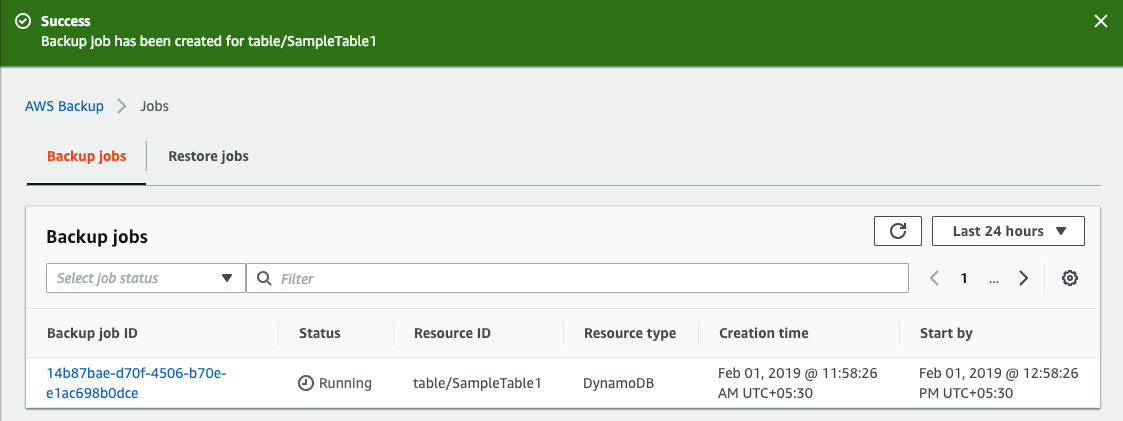Screen dimensions: 1123x421
Task: Select page number 1 in pagination
Action: coord(964,279)
